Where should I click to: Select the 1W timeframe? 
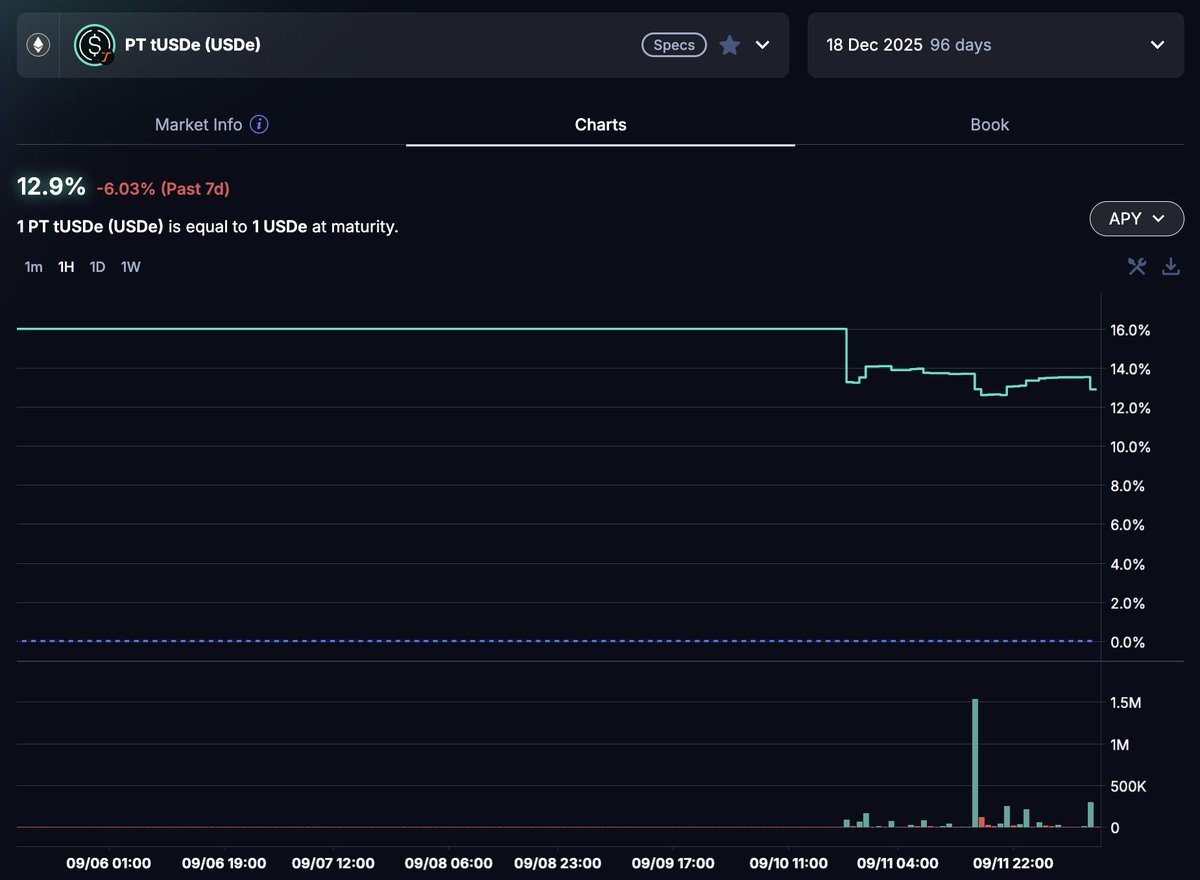pos(131,267)
